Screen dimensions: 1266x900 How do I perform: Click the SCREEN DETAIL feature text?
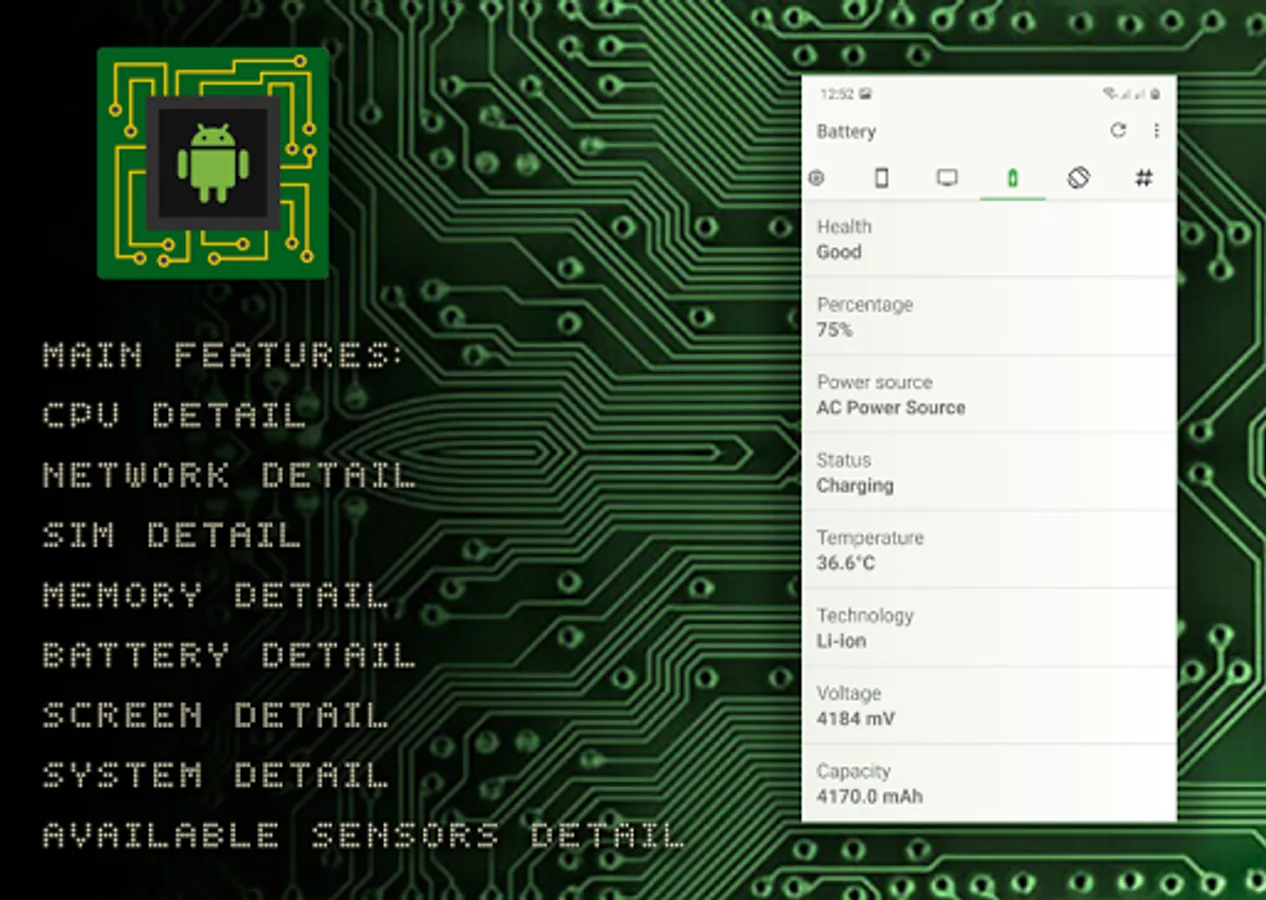pos(214,715)
